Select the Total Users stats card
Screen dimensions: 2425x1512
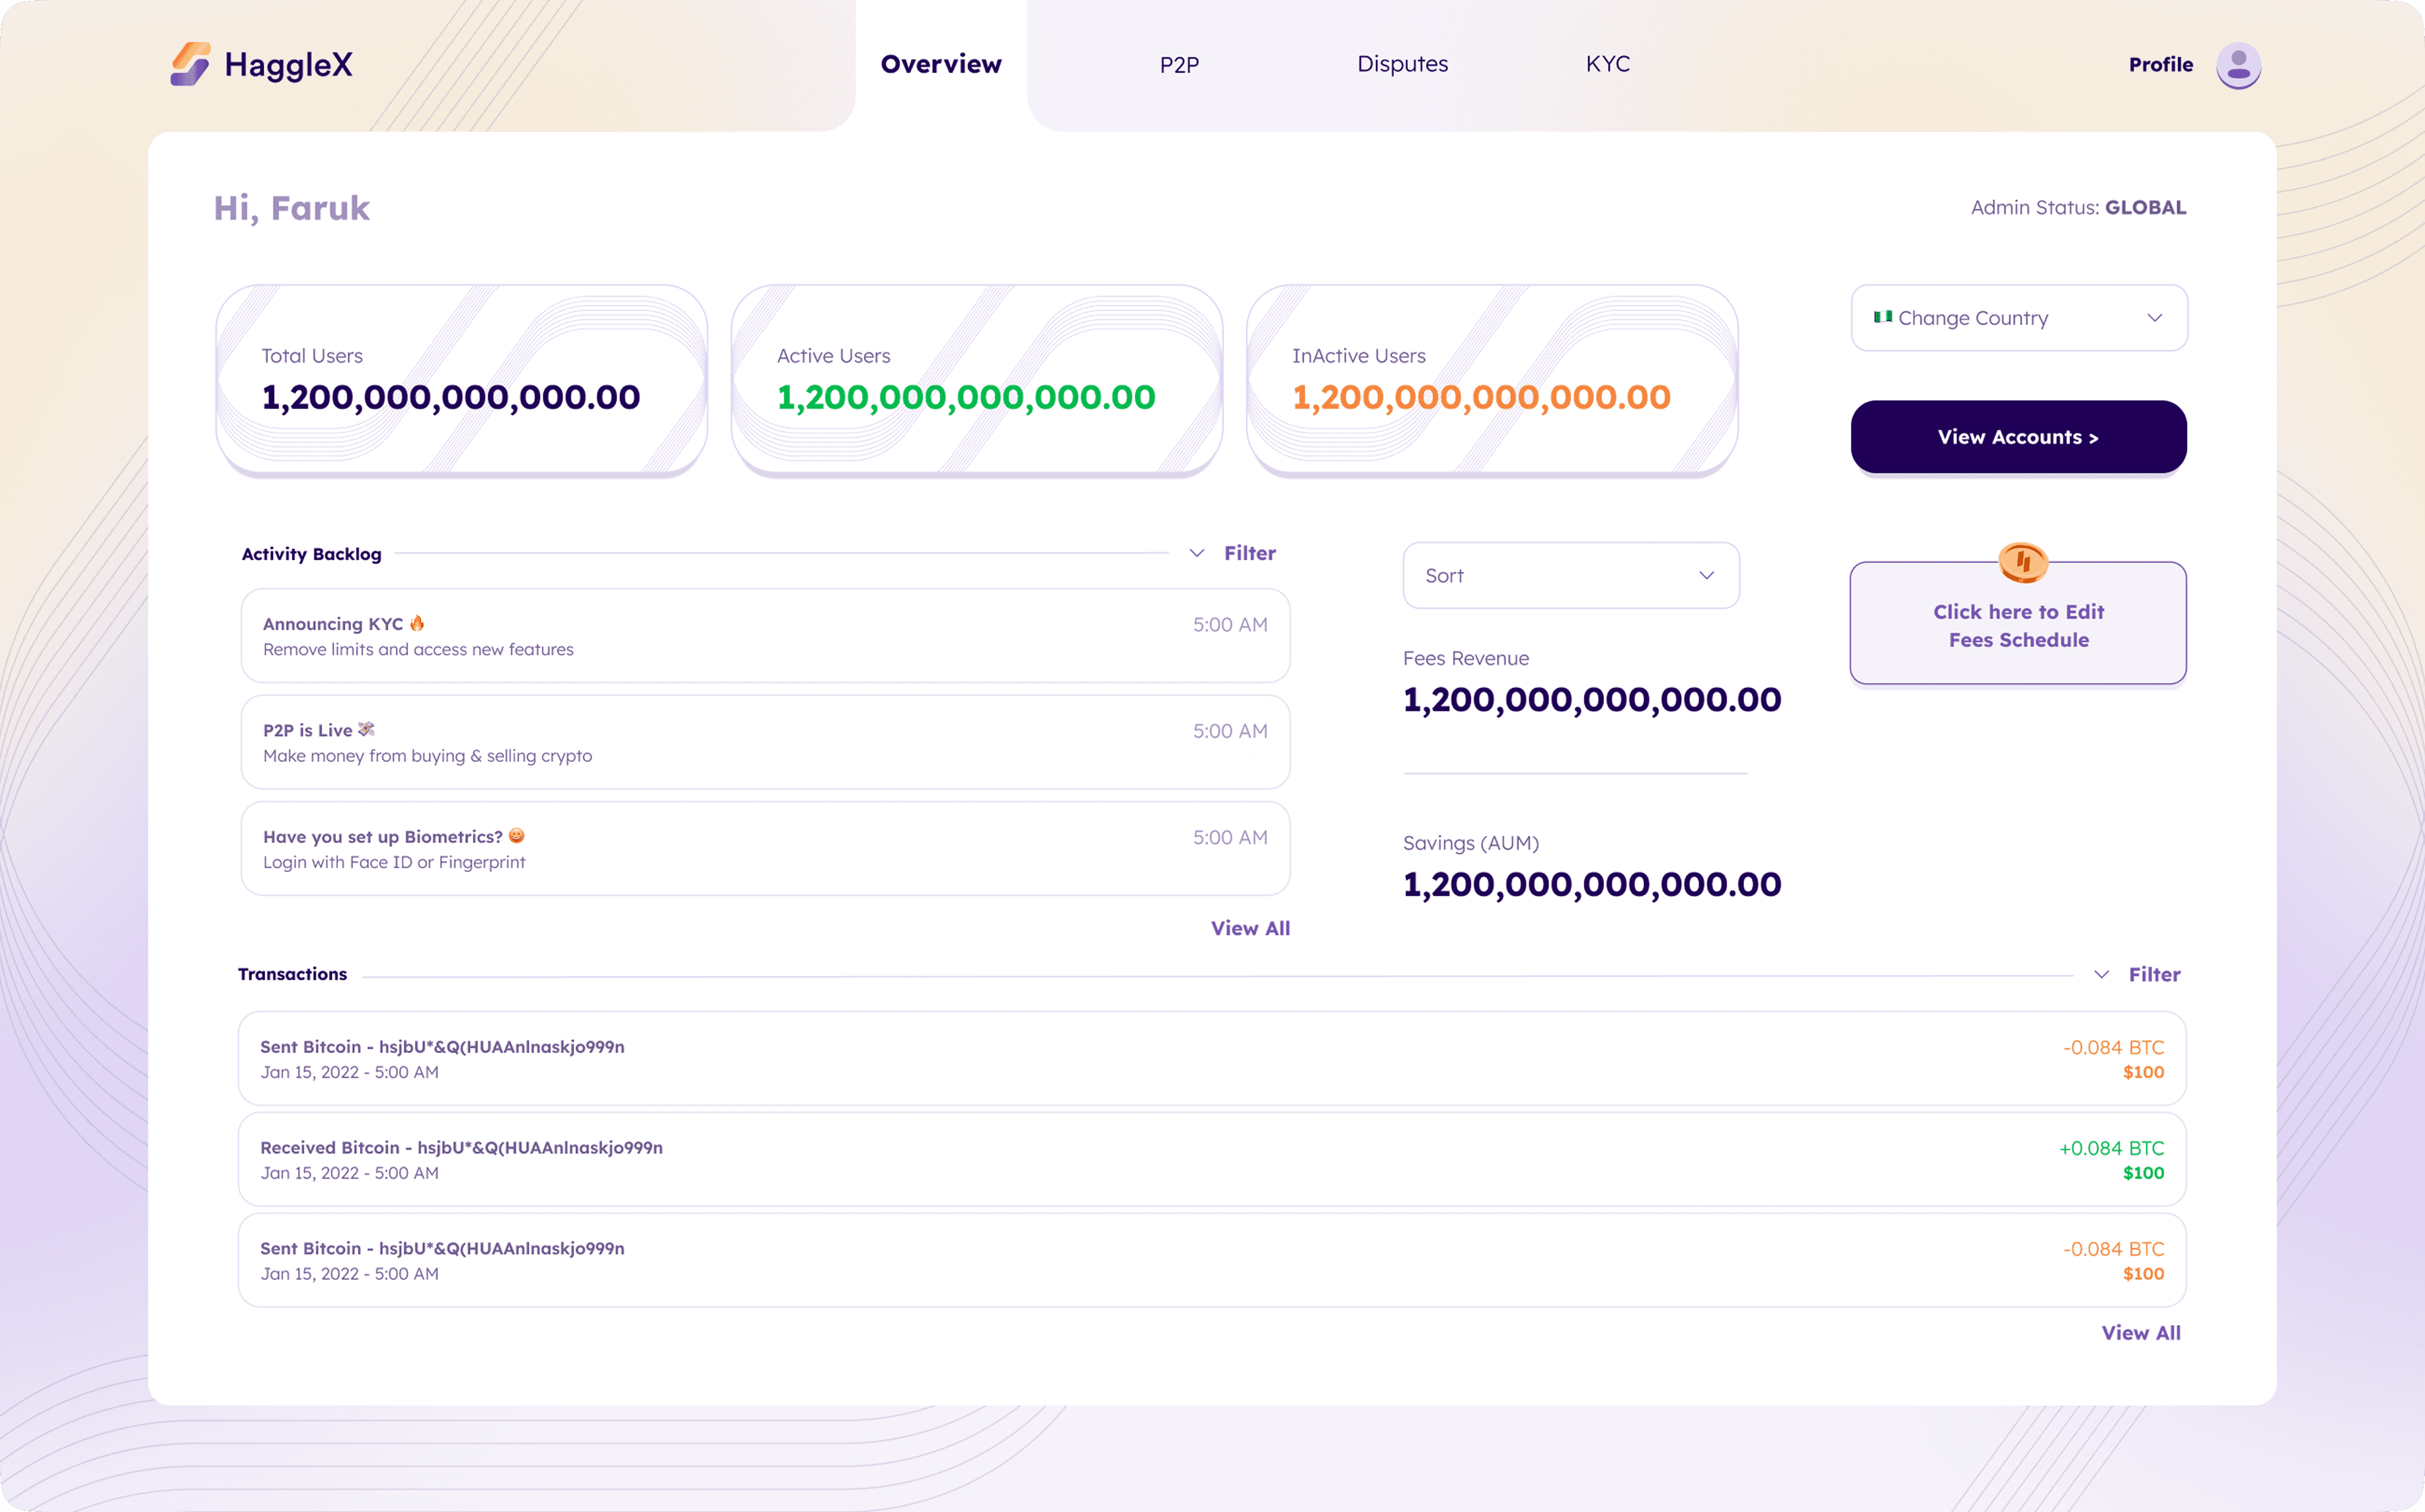click(x=462, y=380)
